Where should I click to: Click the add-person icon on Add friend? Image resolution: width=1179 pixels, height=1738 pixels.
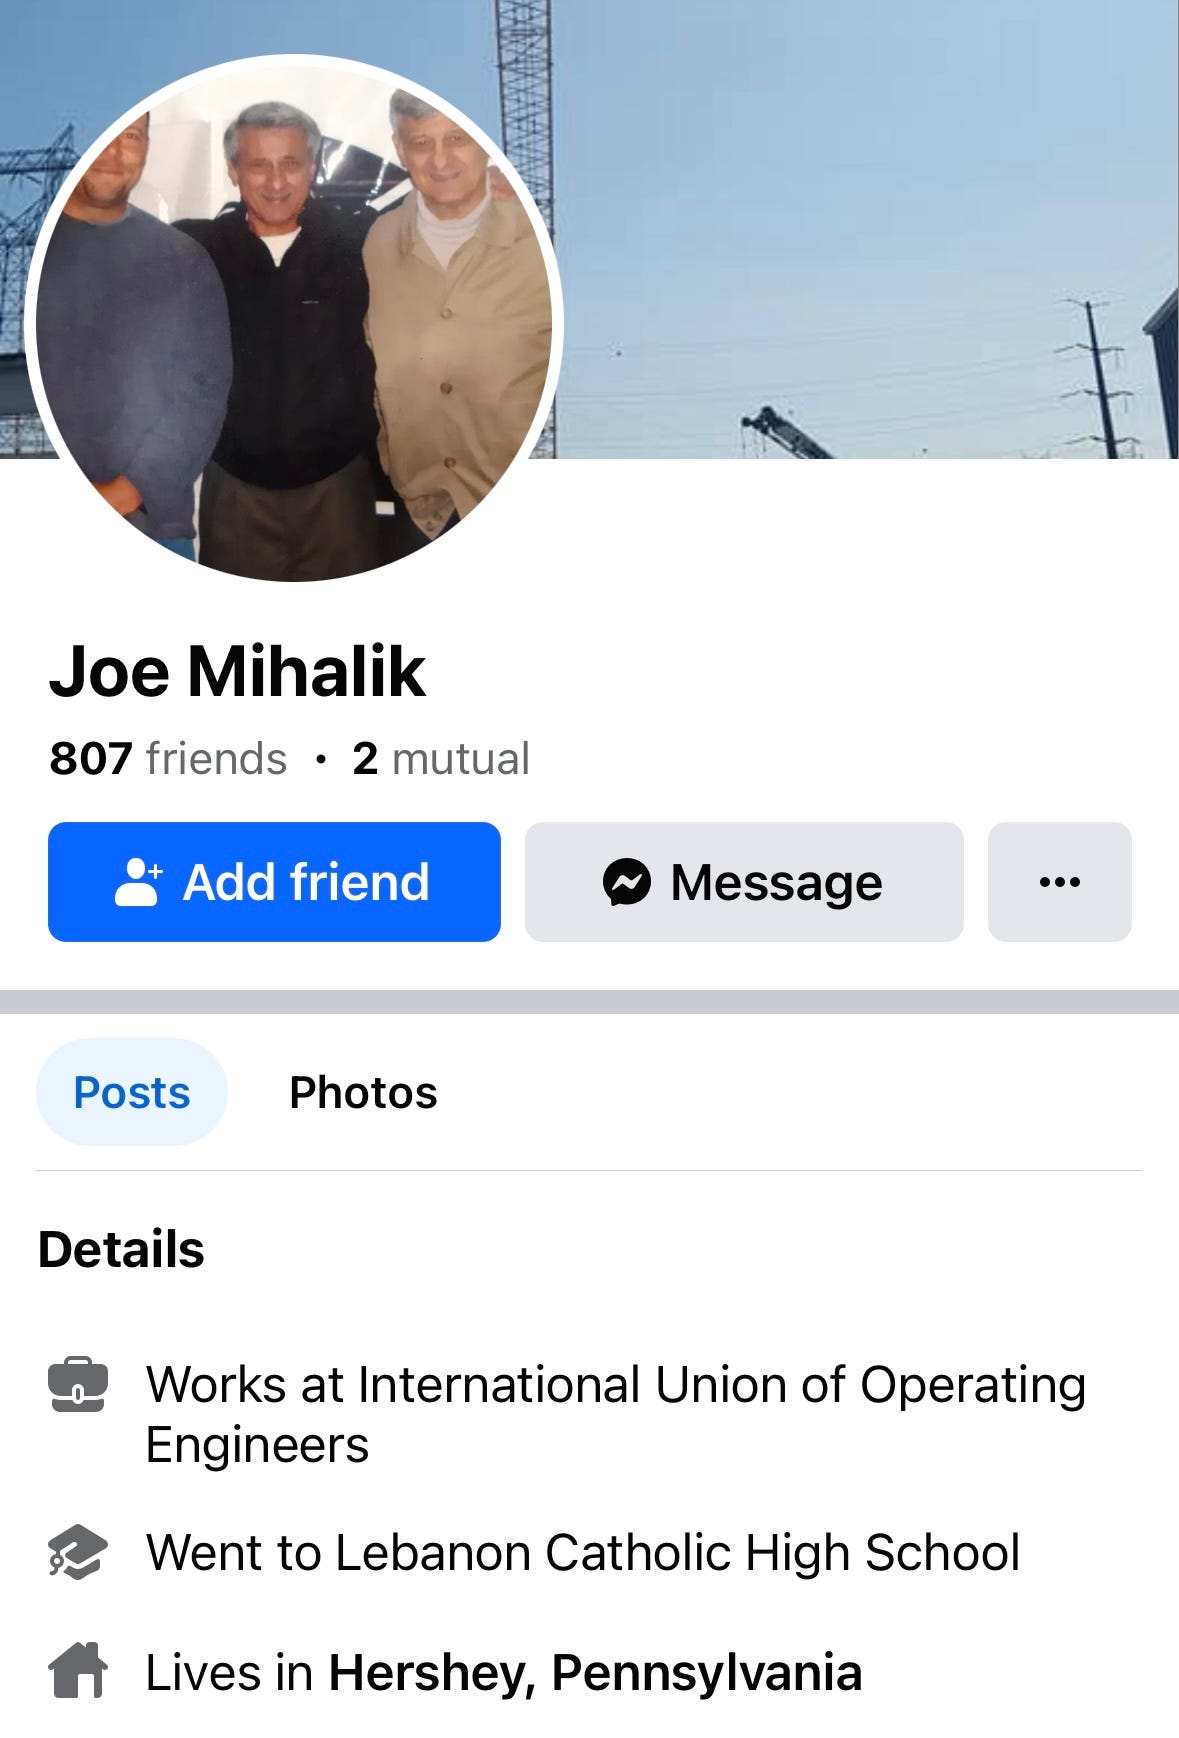(139, 882)
